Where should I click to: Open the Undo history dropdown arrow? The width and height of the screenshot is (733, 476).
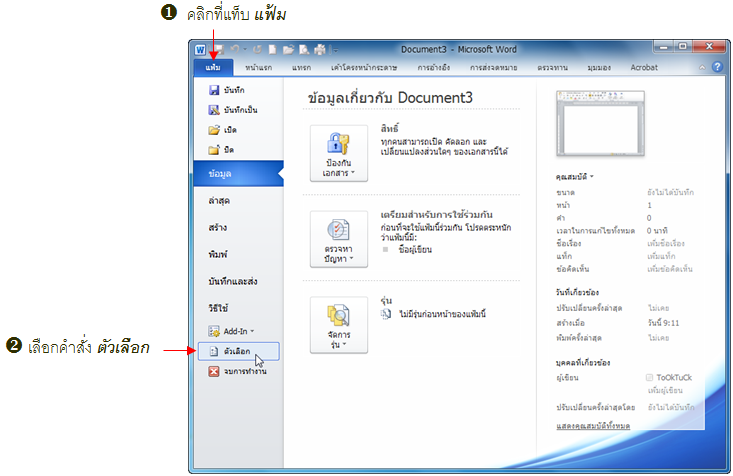[244, 49]
